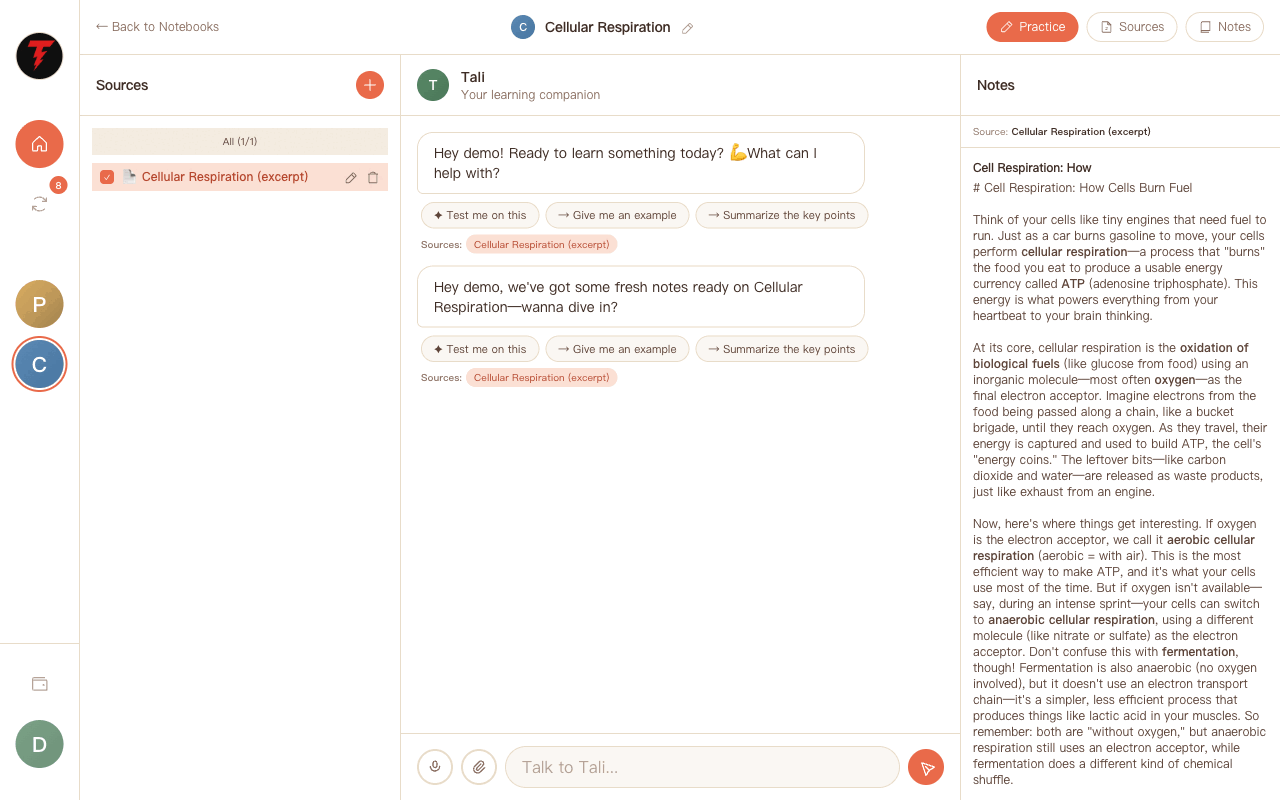The width and height of the screenshot is (1280, 800).
Task: Open the home icon in sidebar
Action: [x=39, y=144]
